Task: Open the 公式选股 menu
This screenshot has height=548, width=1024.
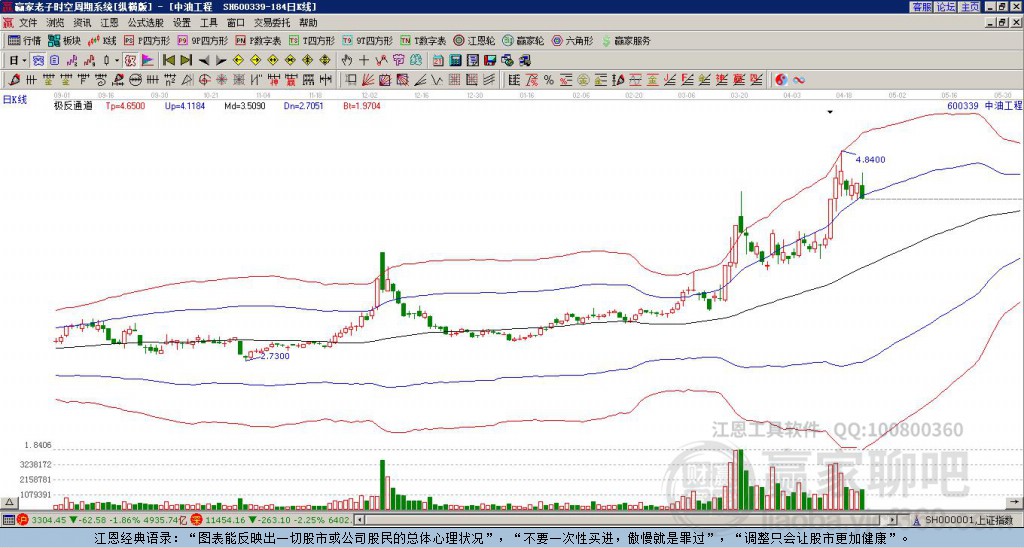Action: click(146, 23)
